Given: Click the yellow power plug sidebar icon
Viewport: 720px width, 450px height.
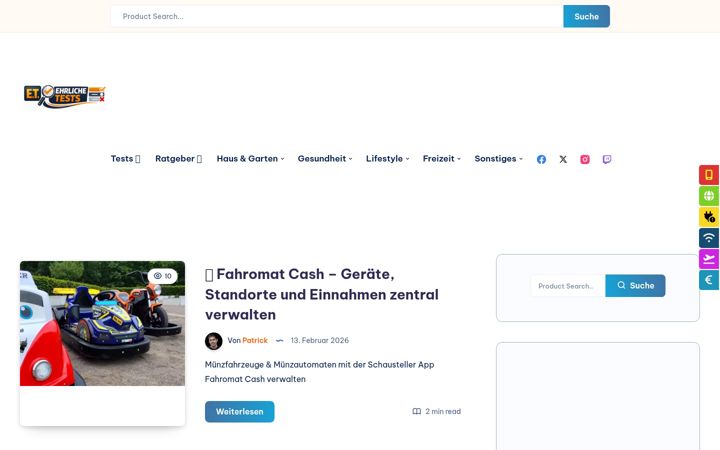Looking at the screenshot, I should pos(709,217).
